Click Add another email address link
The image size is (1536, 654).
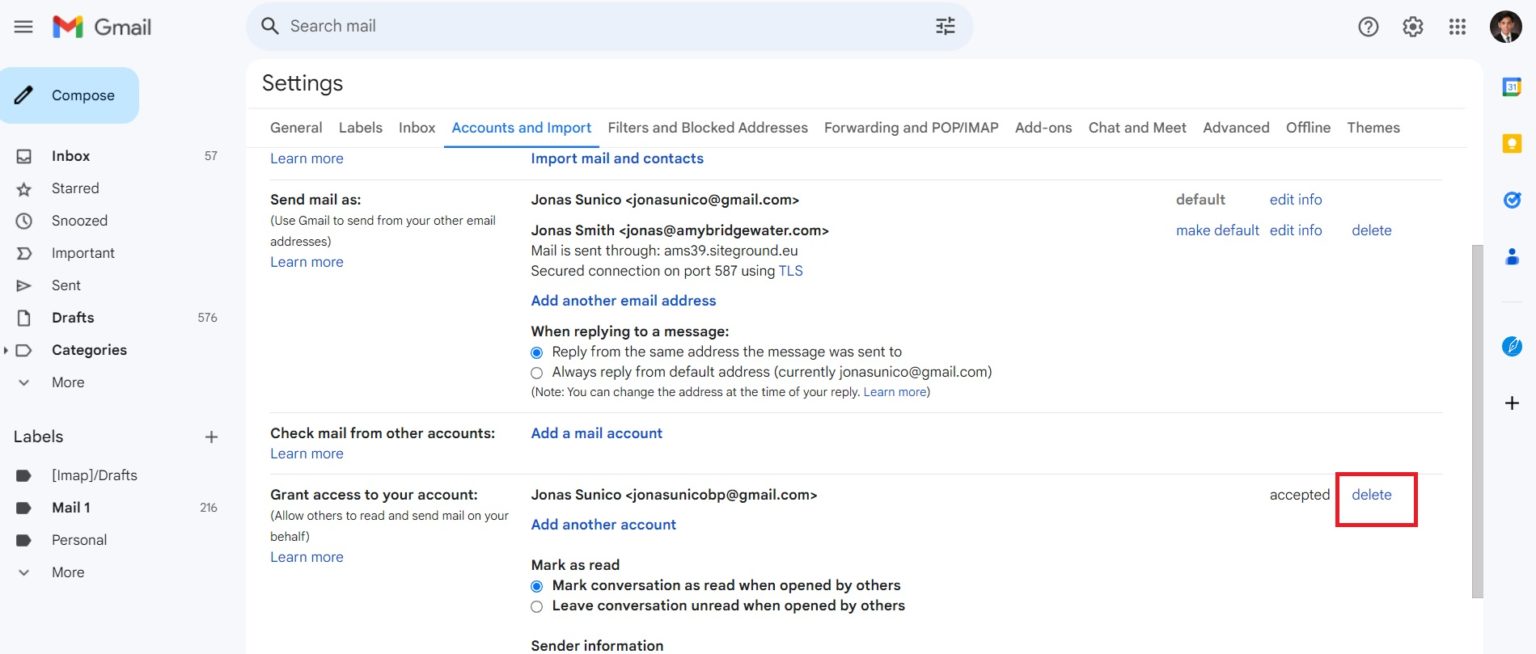[623, 300]
